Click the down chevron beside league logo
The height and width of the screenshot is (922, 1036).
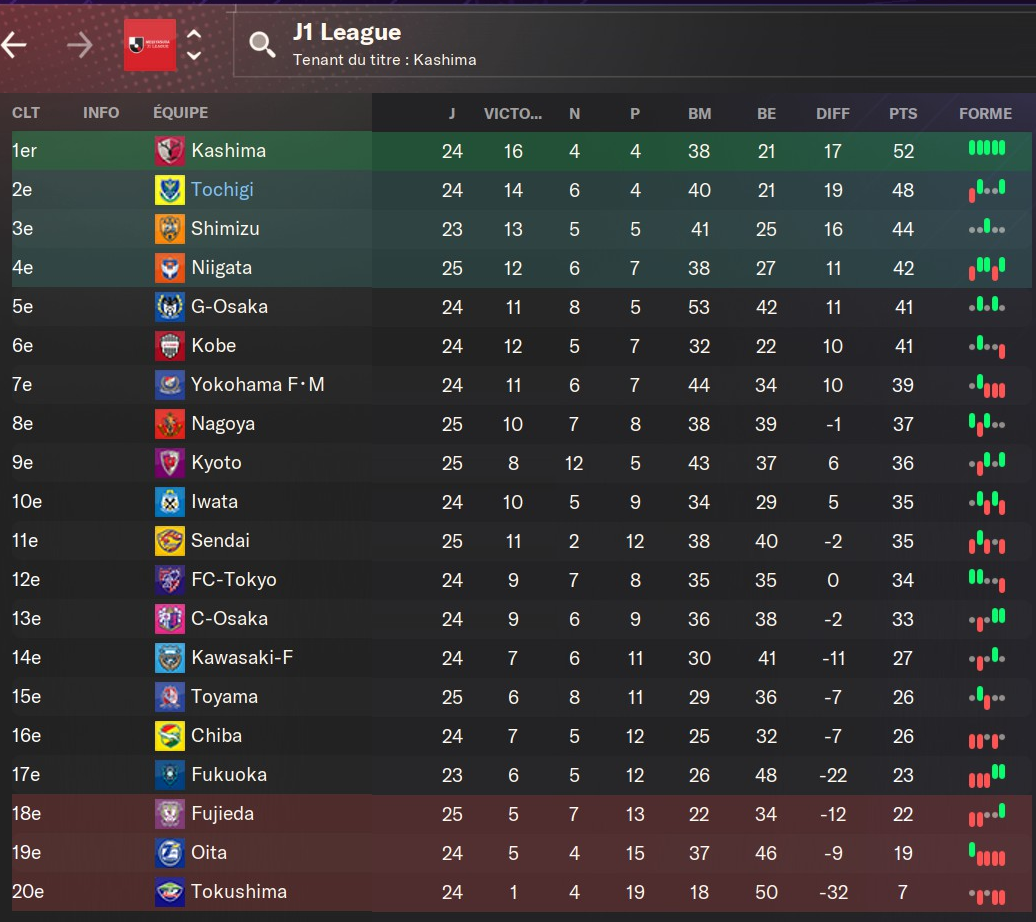pyautogui.click(x=194, y=55)
